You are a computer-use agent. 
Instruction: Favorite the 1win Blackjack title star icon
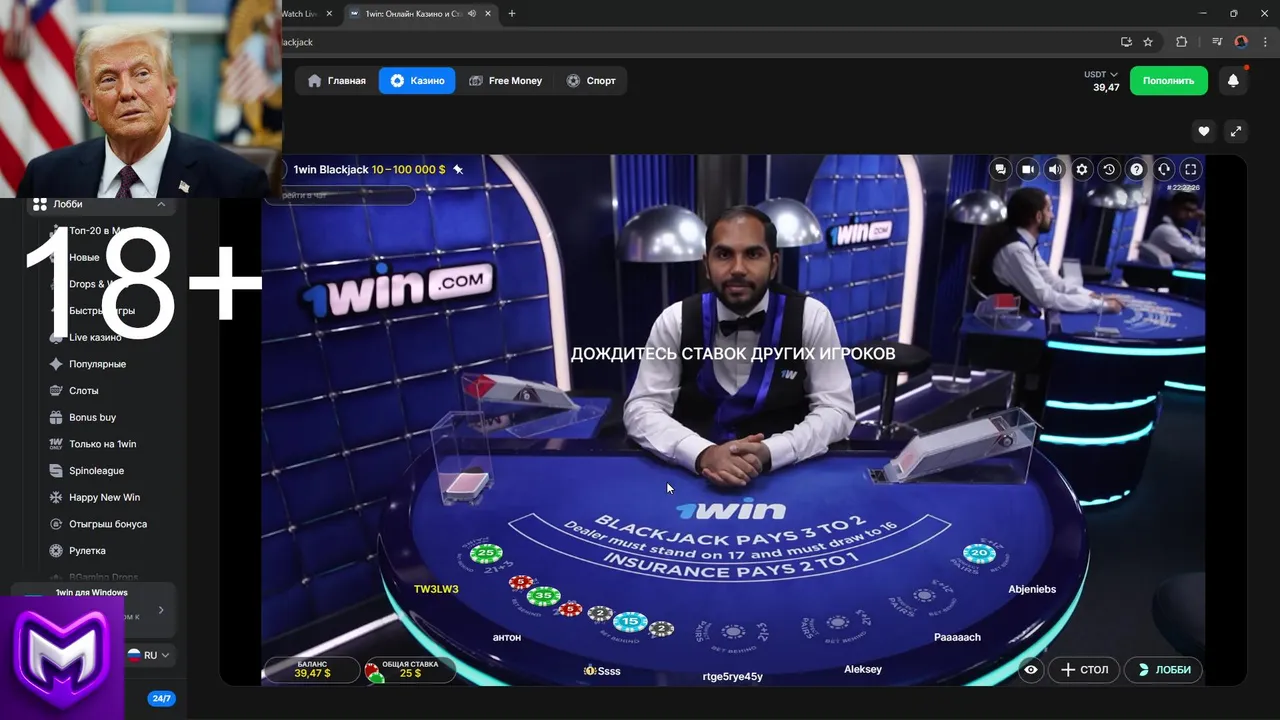pyautogui.click(x=458, y=170)
